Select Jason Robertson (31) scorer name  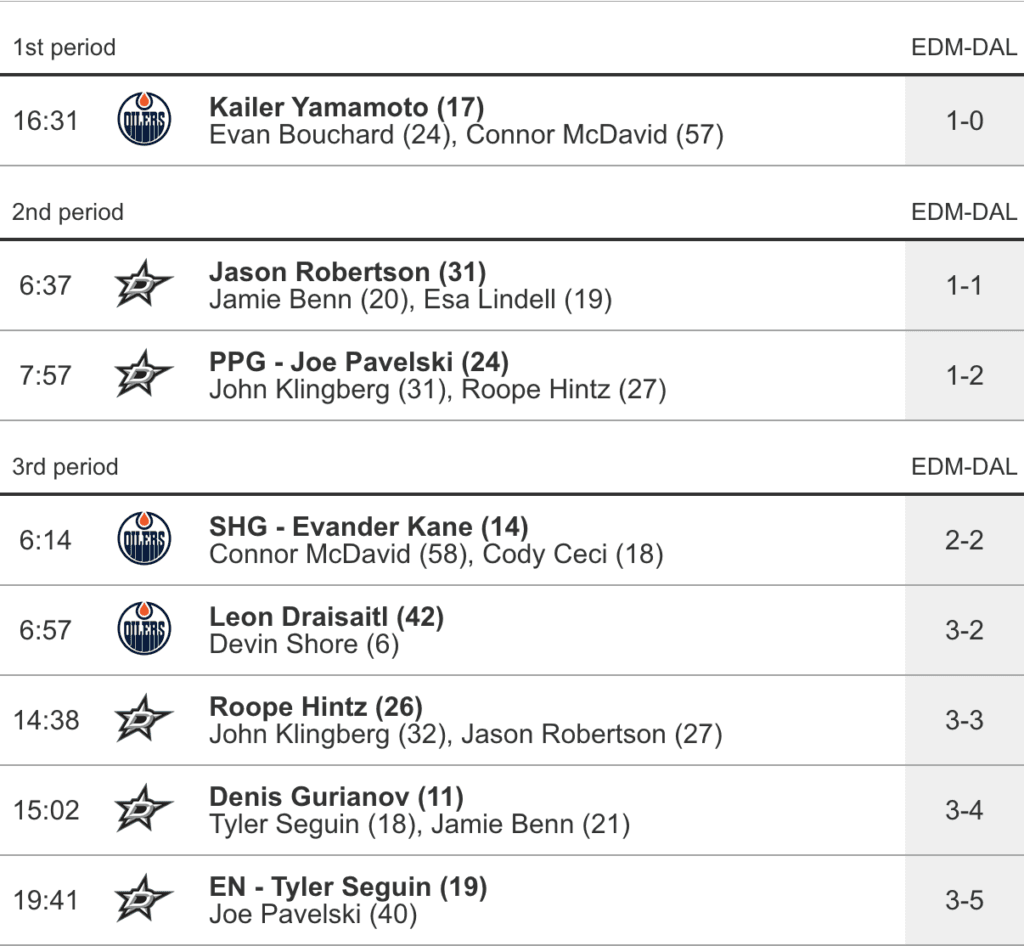[347, 272]
